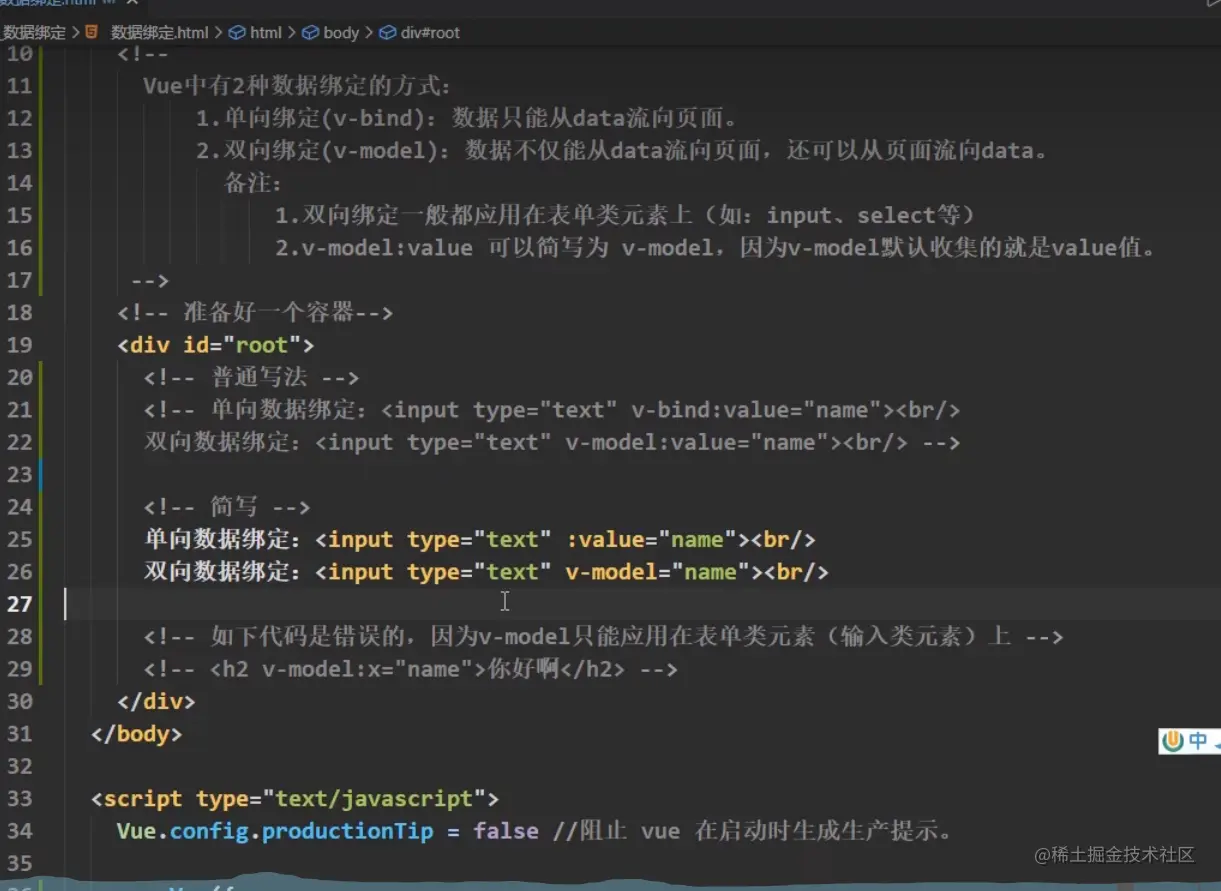Click line number 27 in the gutter

coord(20,604)
